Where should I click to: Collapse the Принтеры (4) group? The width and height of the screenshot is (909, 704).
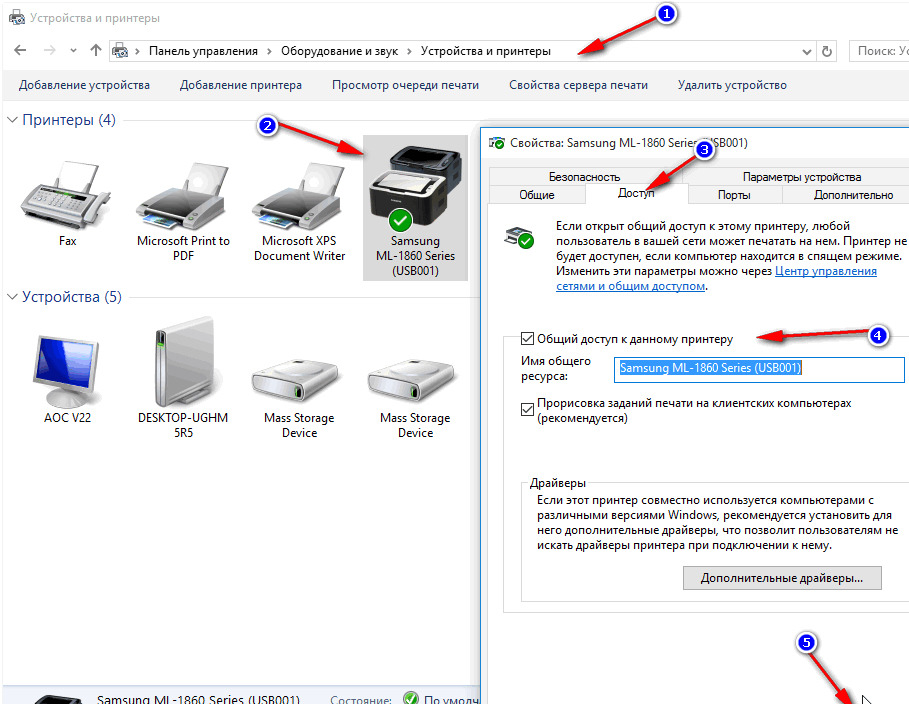12,119
